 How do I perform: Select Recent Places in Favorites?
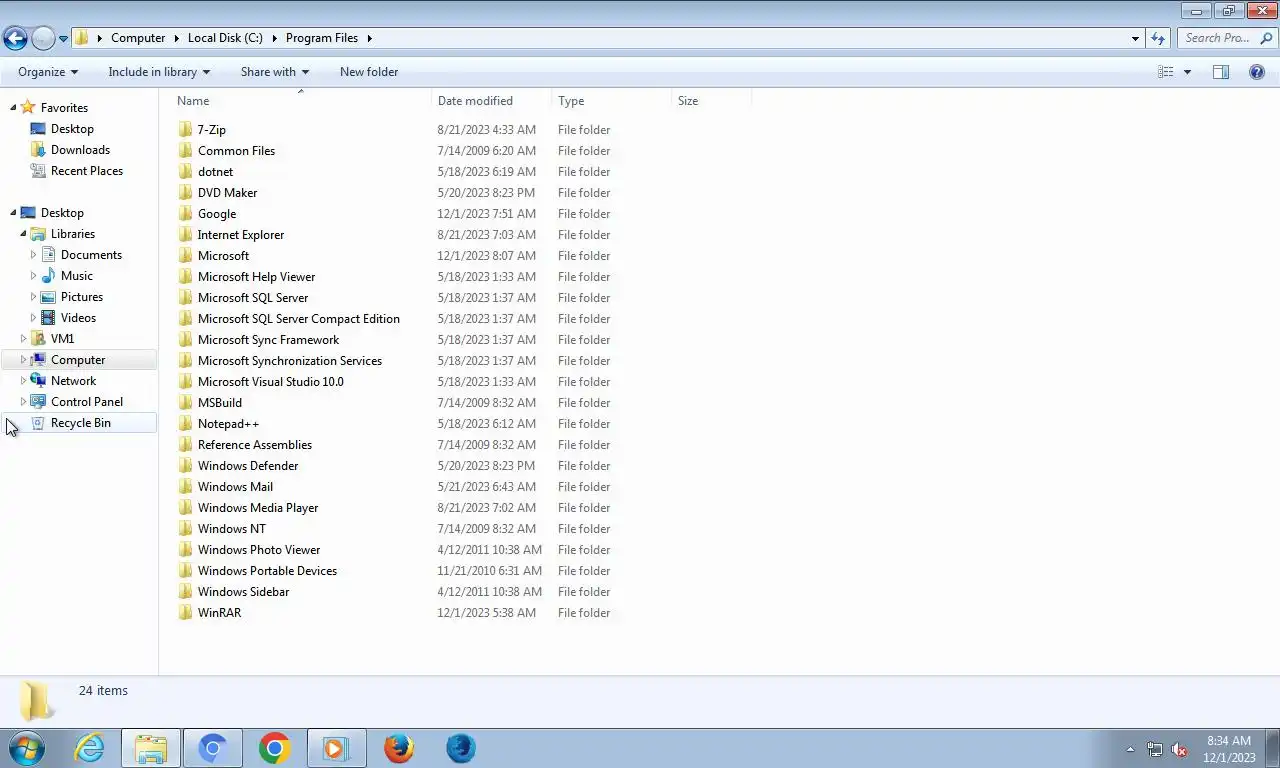(87, 171)
